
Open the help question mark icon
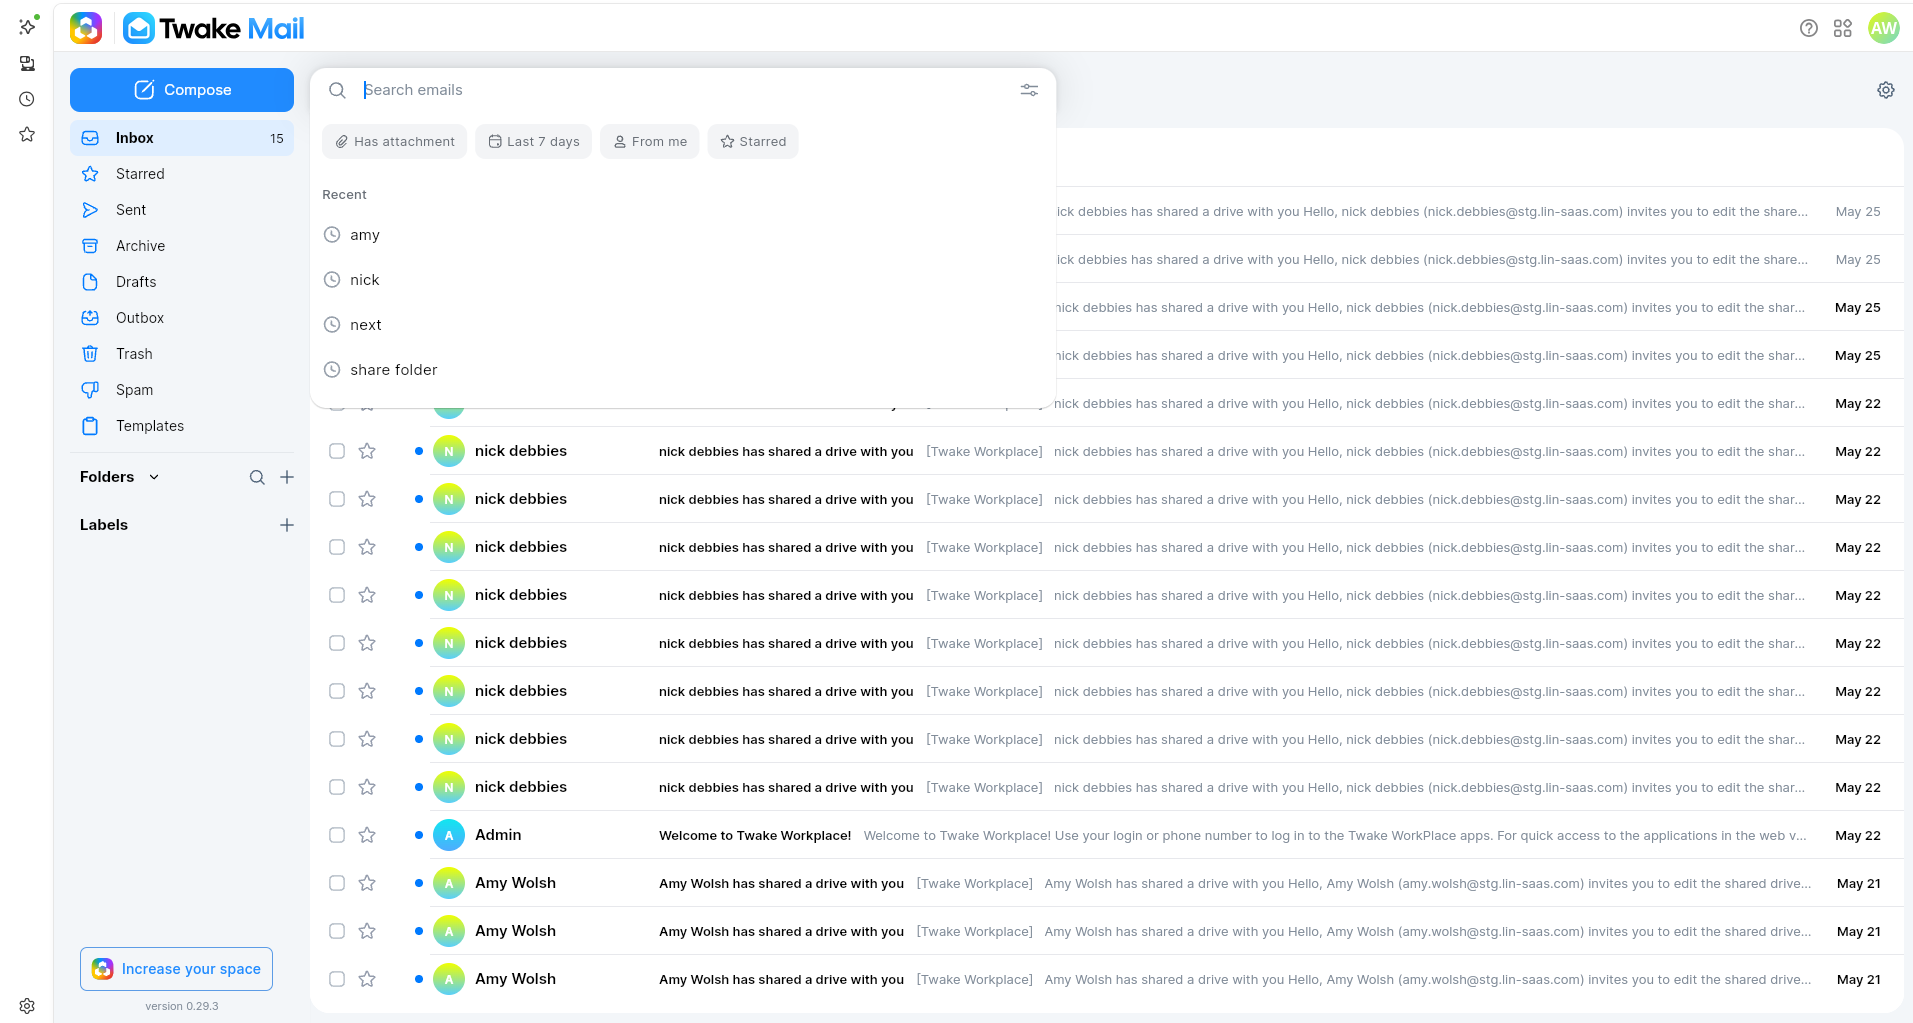tap(1808, 28)
